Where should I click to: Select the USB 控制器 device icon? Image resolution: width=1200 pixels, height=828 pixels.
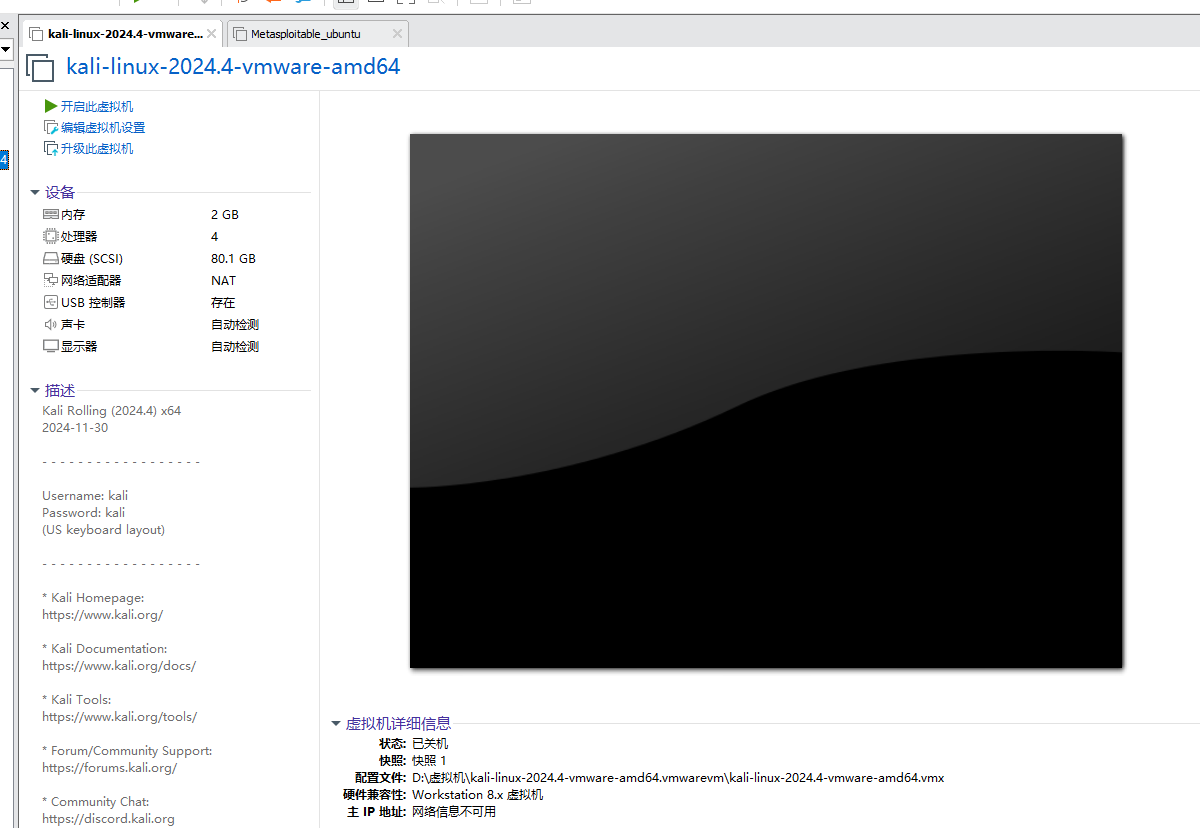[x=51, y=302]
